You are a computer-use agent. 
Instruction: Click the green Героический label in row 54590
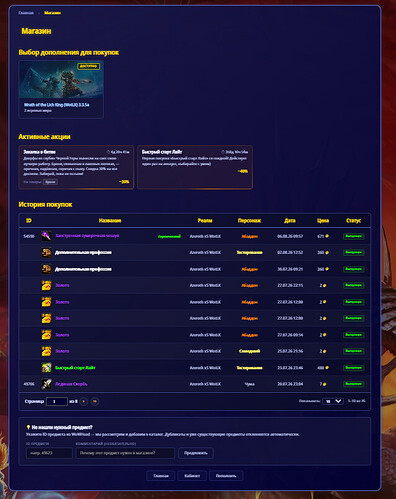click(169, 236)
